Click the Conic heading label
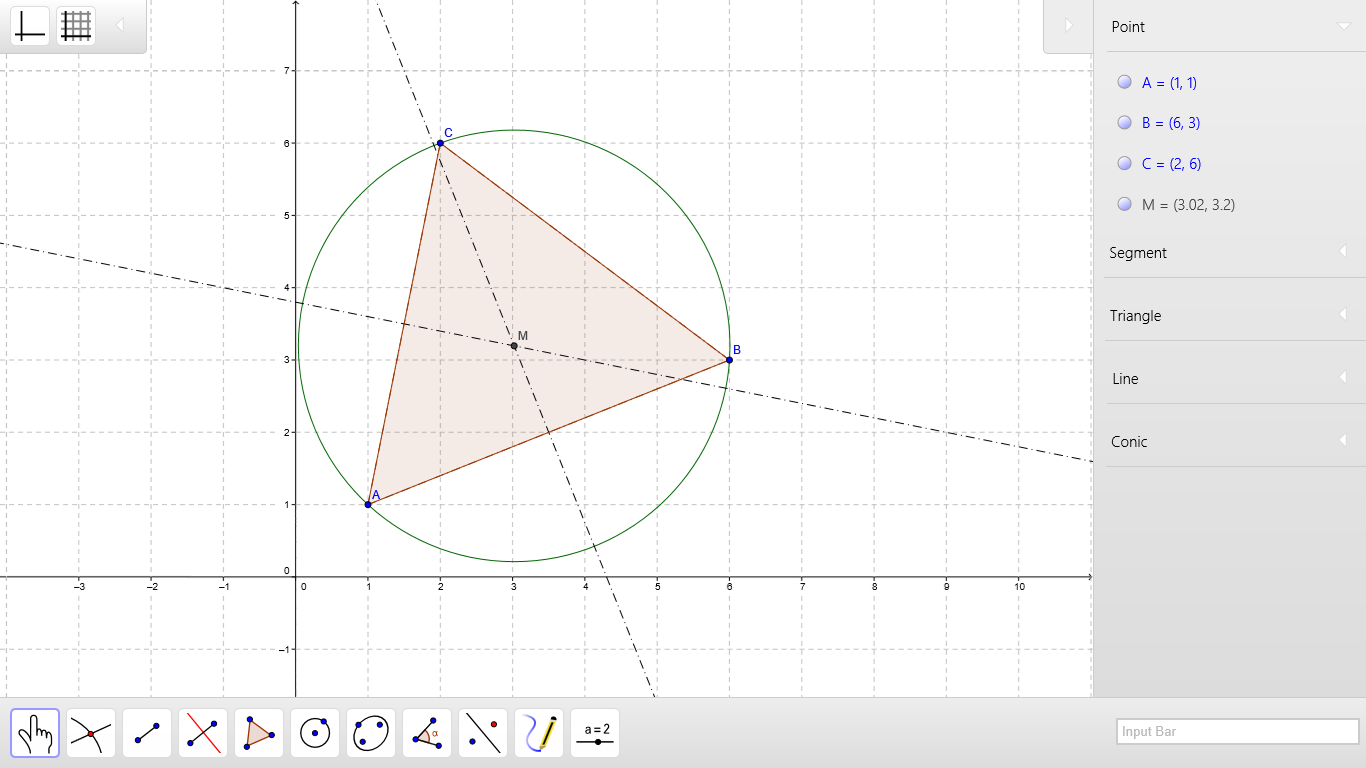1366x768 pixels. [1129, 442]
